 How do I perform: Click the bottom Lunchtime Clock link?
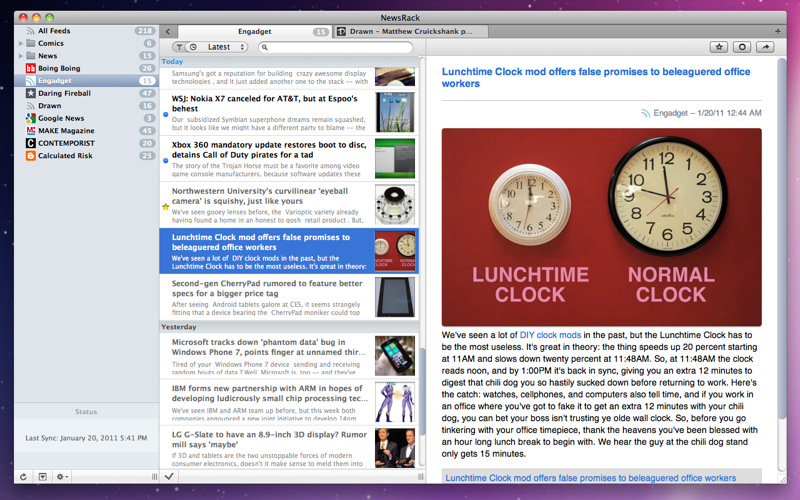pos(590,478)
